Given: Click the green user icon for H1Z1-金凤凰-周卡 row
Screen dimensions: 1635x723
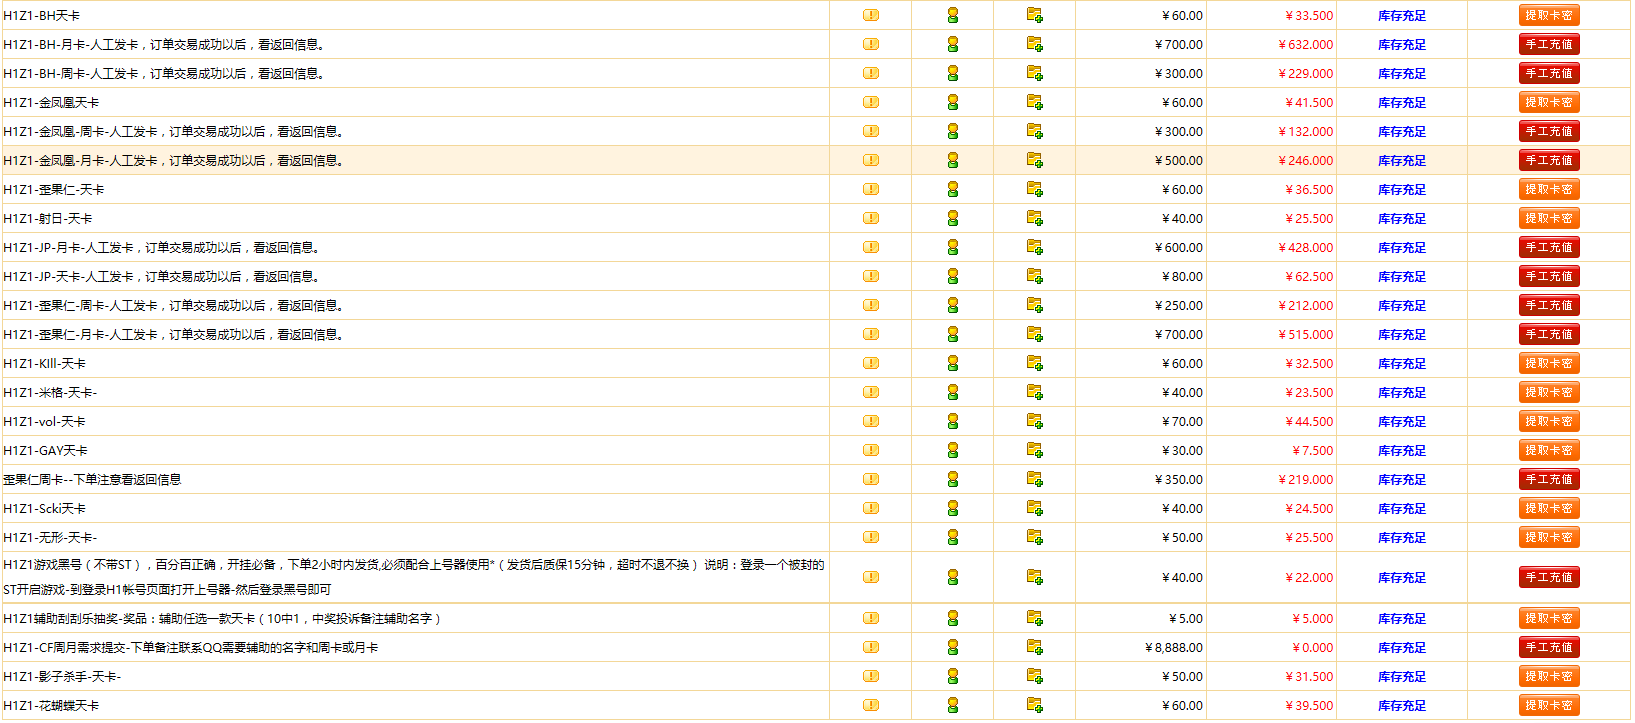Looking at the screenshot, I should point(953,131).
